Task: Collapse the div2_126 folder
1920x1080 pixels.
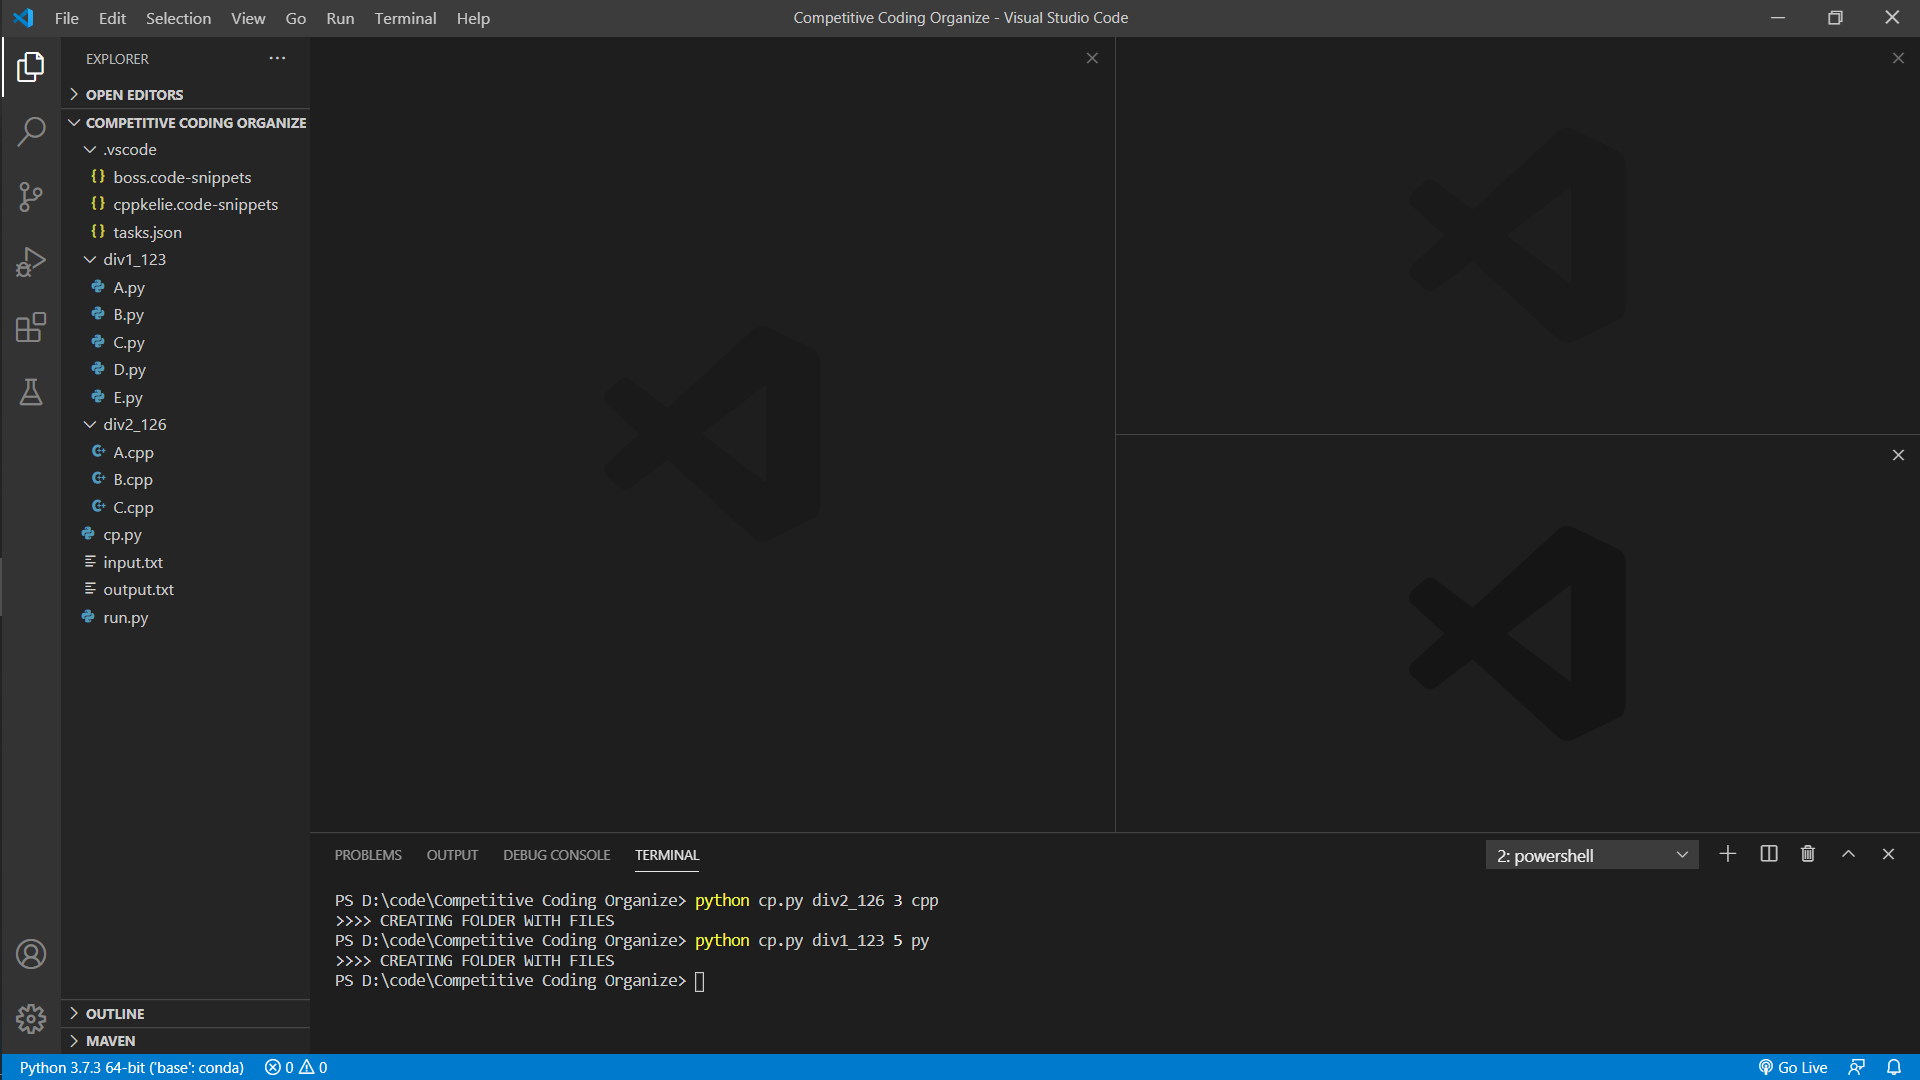Action: pyautogui.click(x=186, y=424)
